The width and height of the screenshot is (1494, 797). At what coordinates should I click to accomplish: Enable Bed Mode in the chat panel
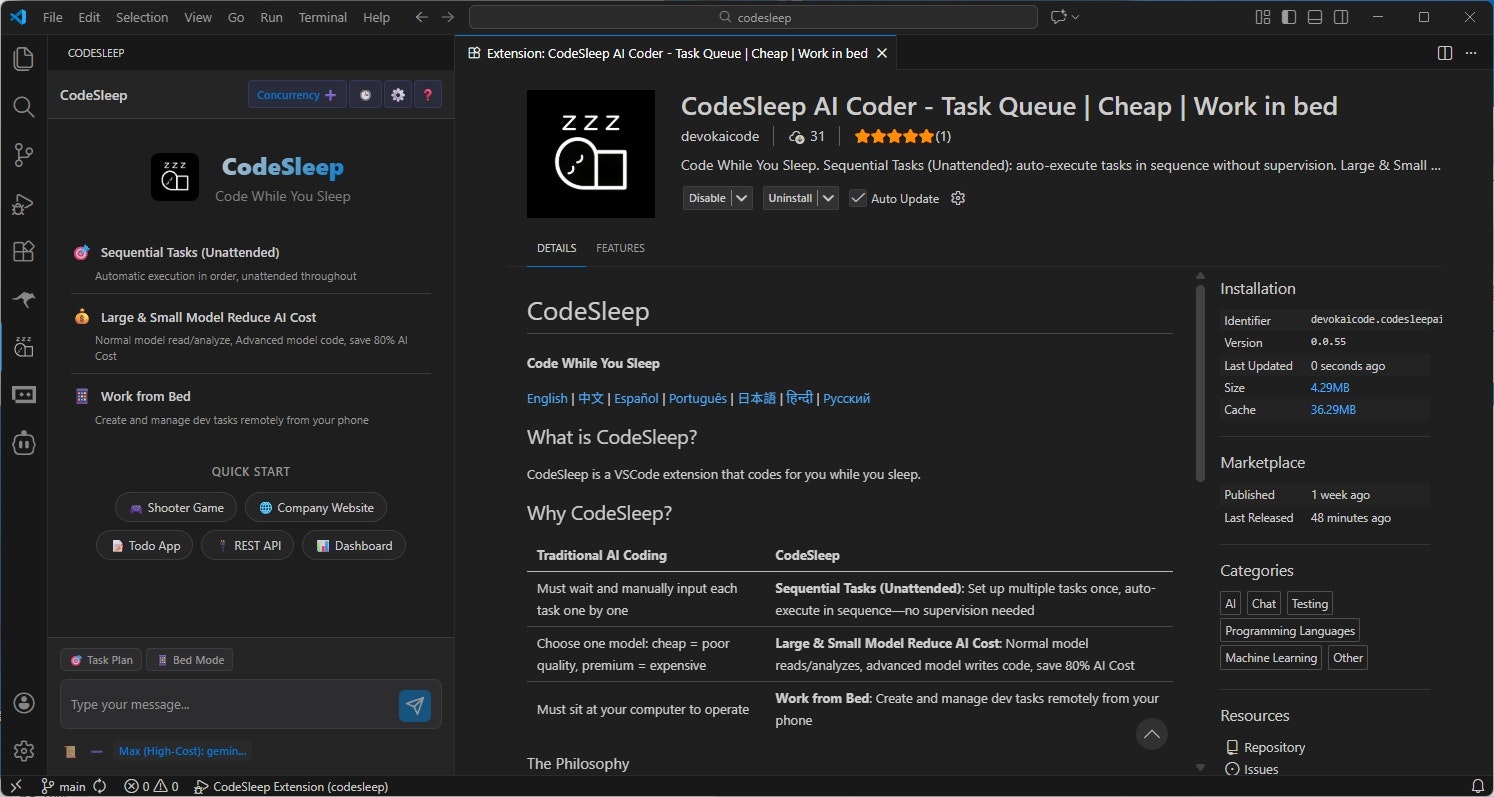pyautogui.click(x=189, y=659)
